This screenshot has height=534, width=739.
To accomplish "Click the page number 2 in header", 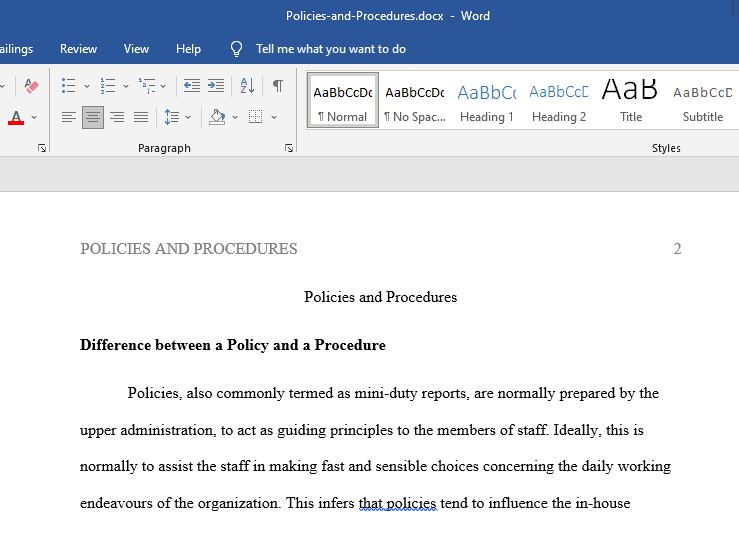I will click(x=677, y=249).
